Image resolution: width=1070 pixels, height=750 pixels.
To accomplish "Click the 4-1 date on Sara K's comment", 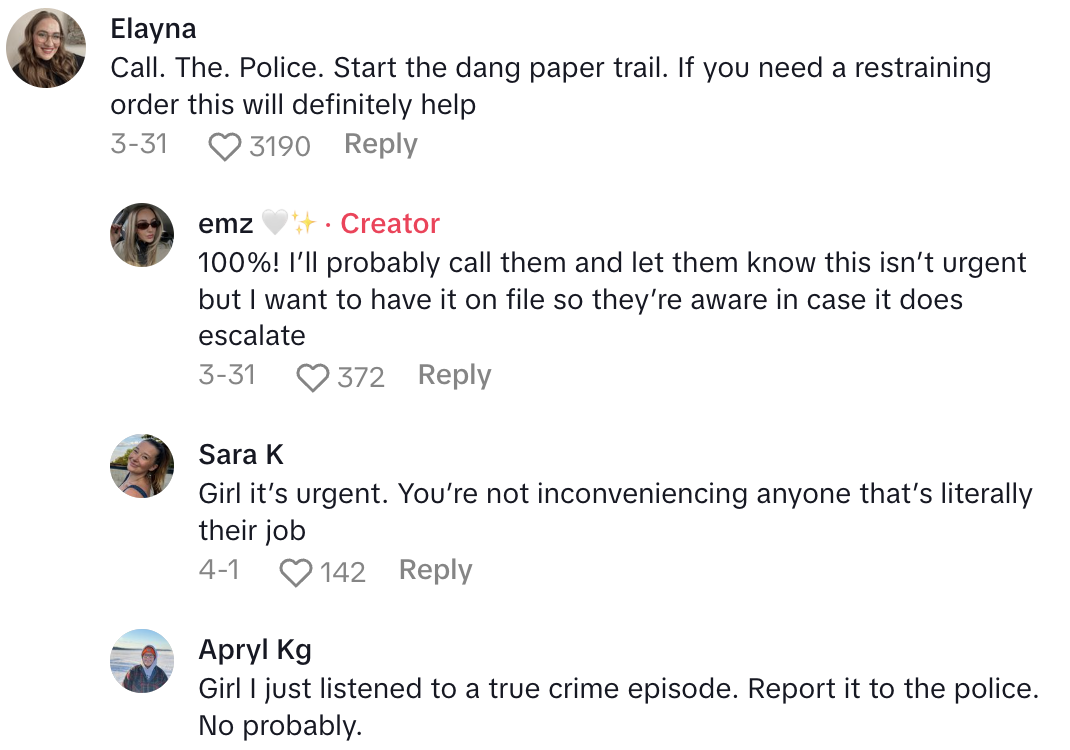I will [219, 570].
